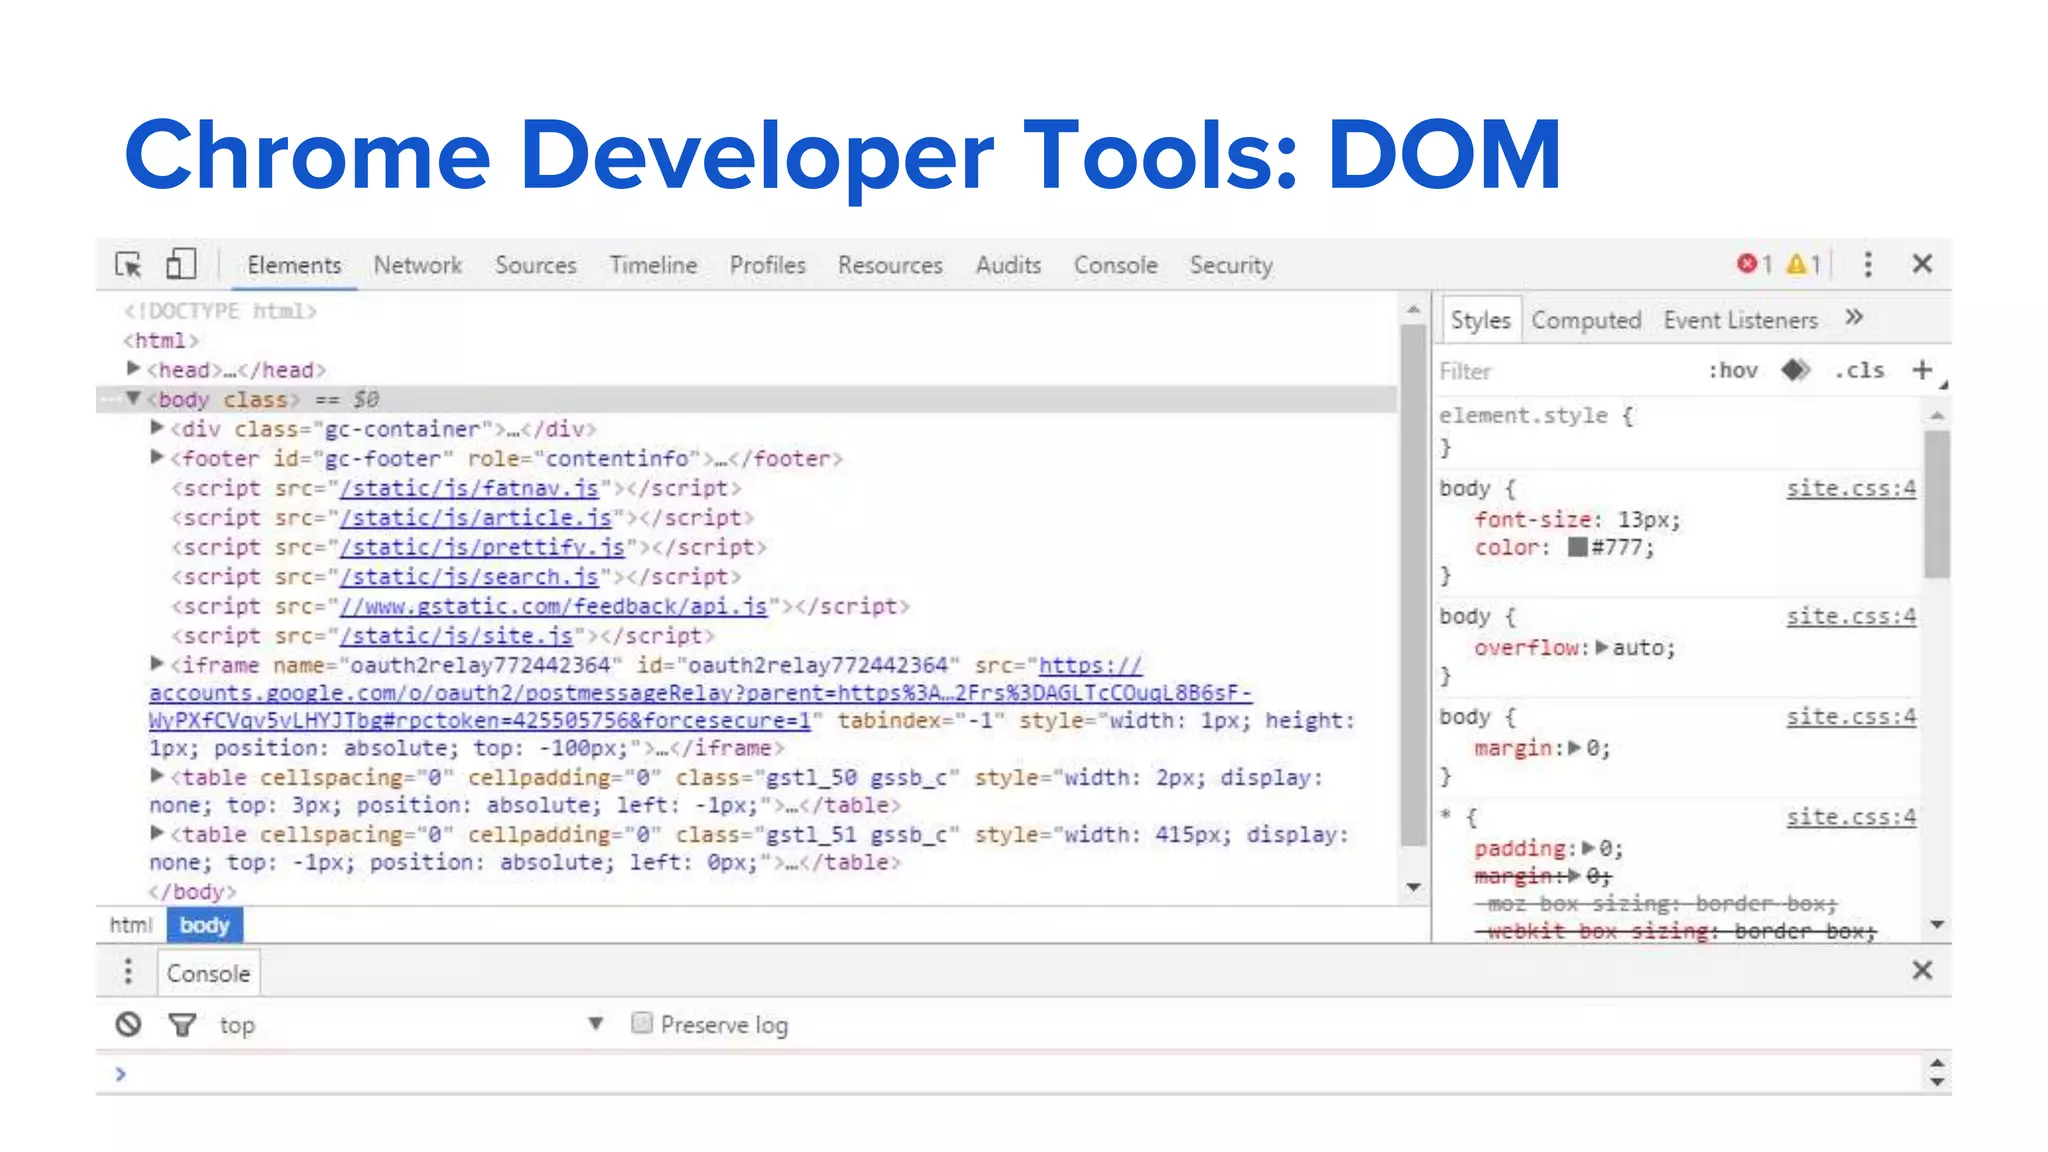Add a new style rule plus icon
The height and width of the screenshot is (1152, 2048).
pos(1922,370)
